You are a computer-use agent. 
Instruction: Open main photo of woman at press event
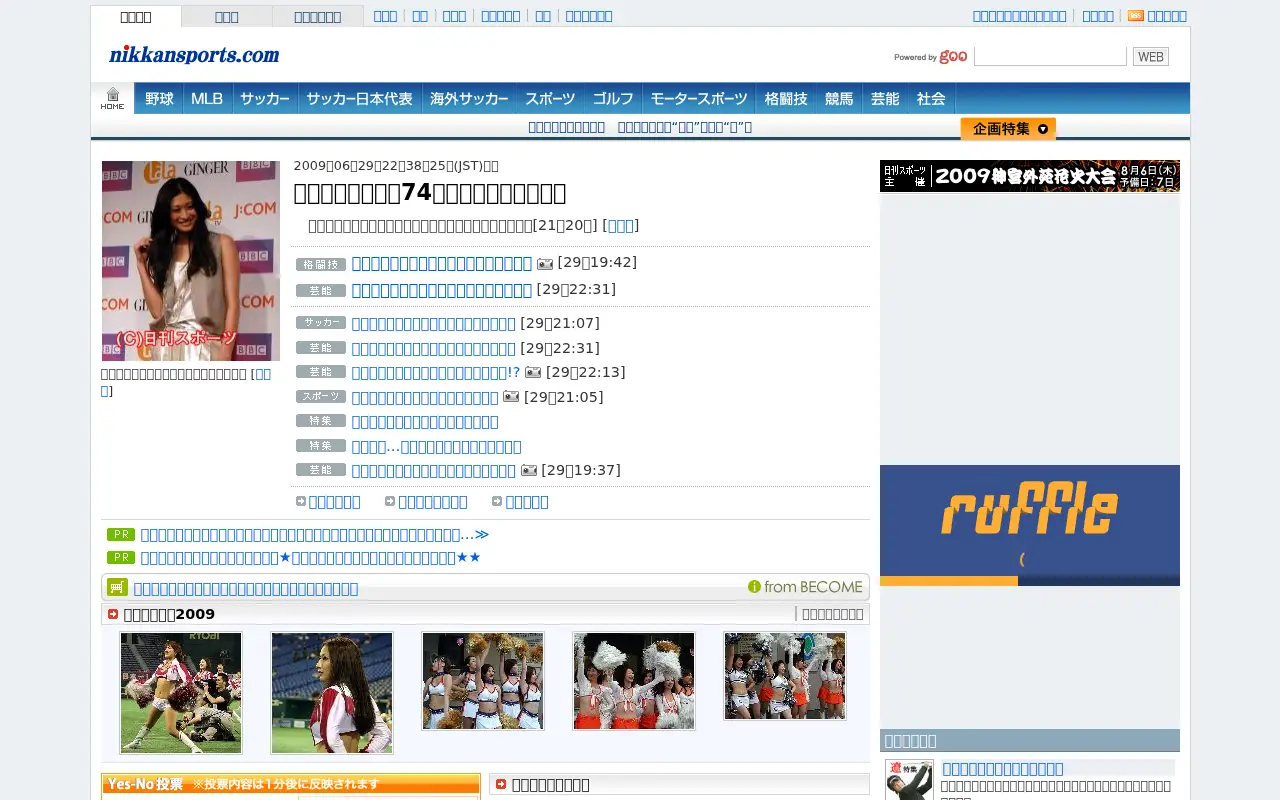pos(191,261)
